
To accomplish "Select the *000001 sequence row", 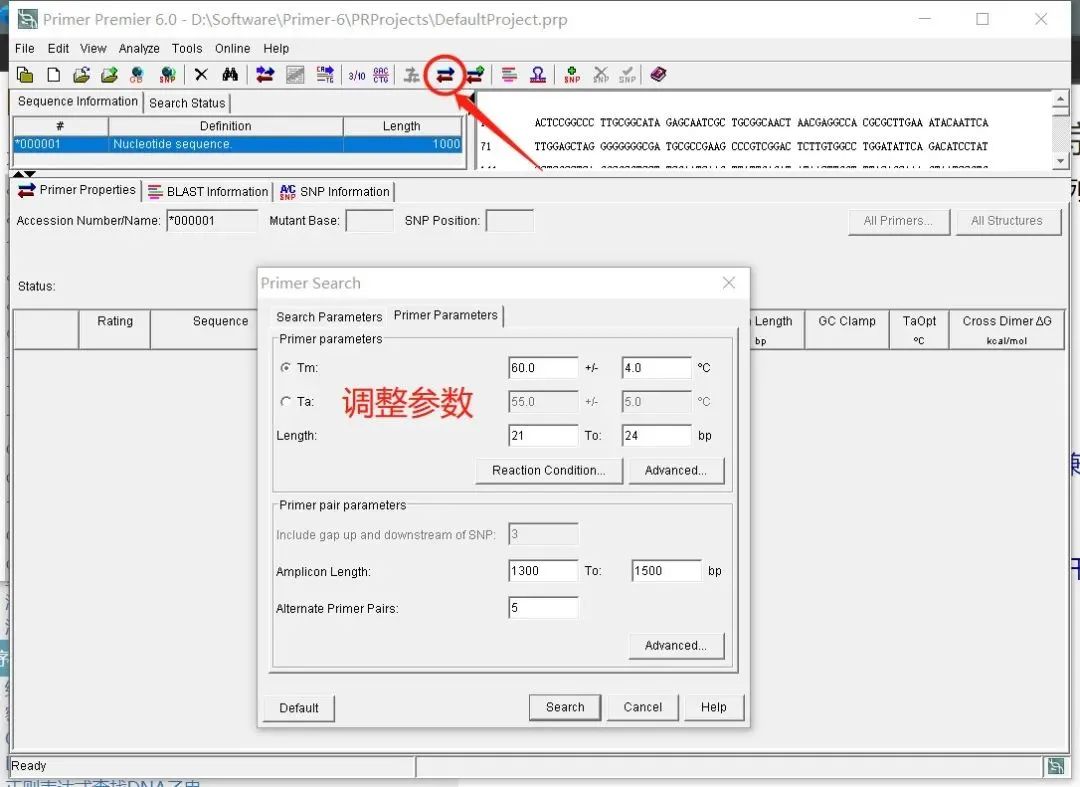I will (x=238, y=144).
